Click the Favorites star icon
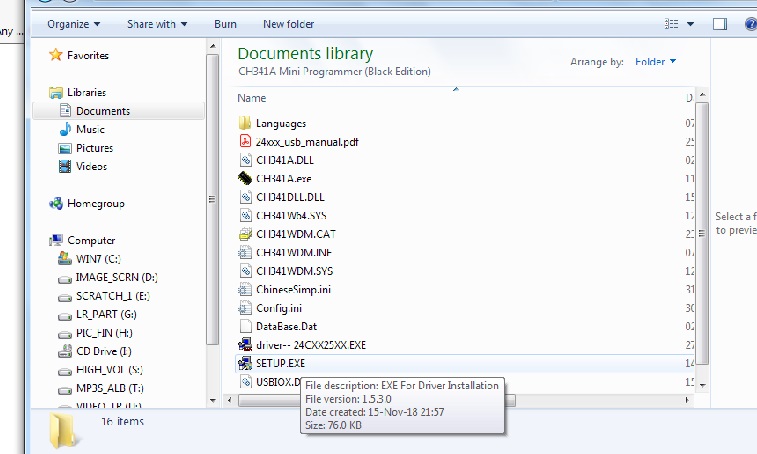The image size is (757, 454). (56, 55)
